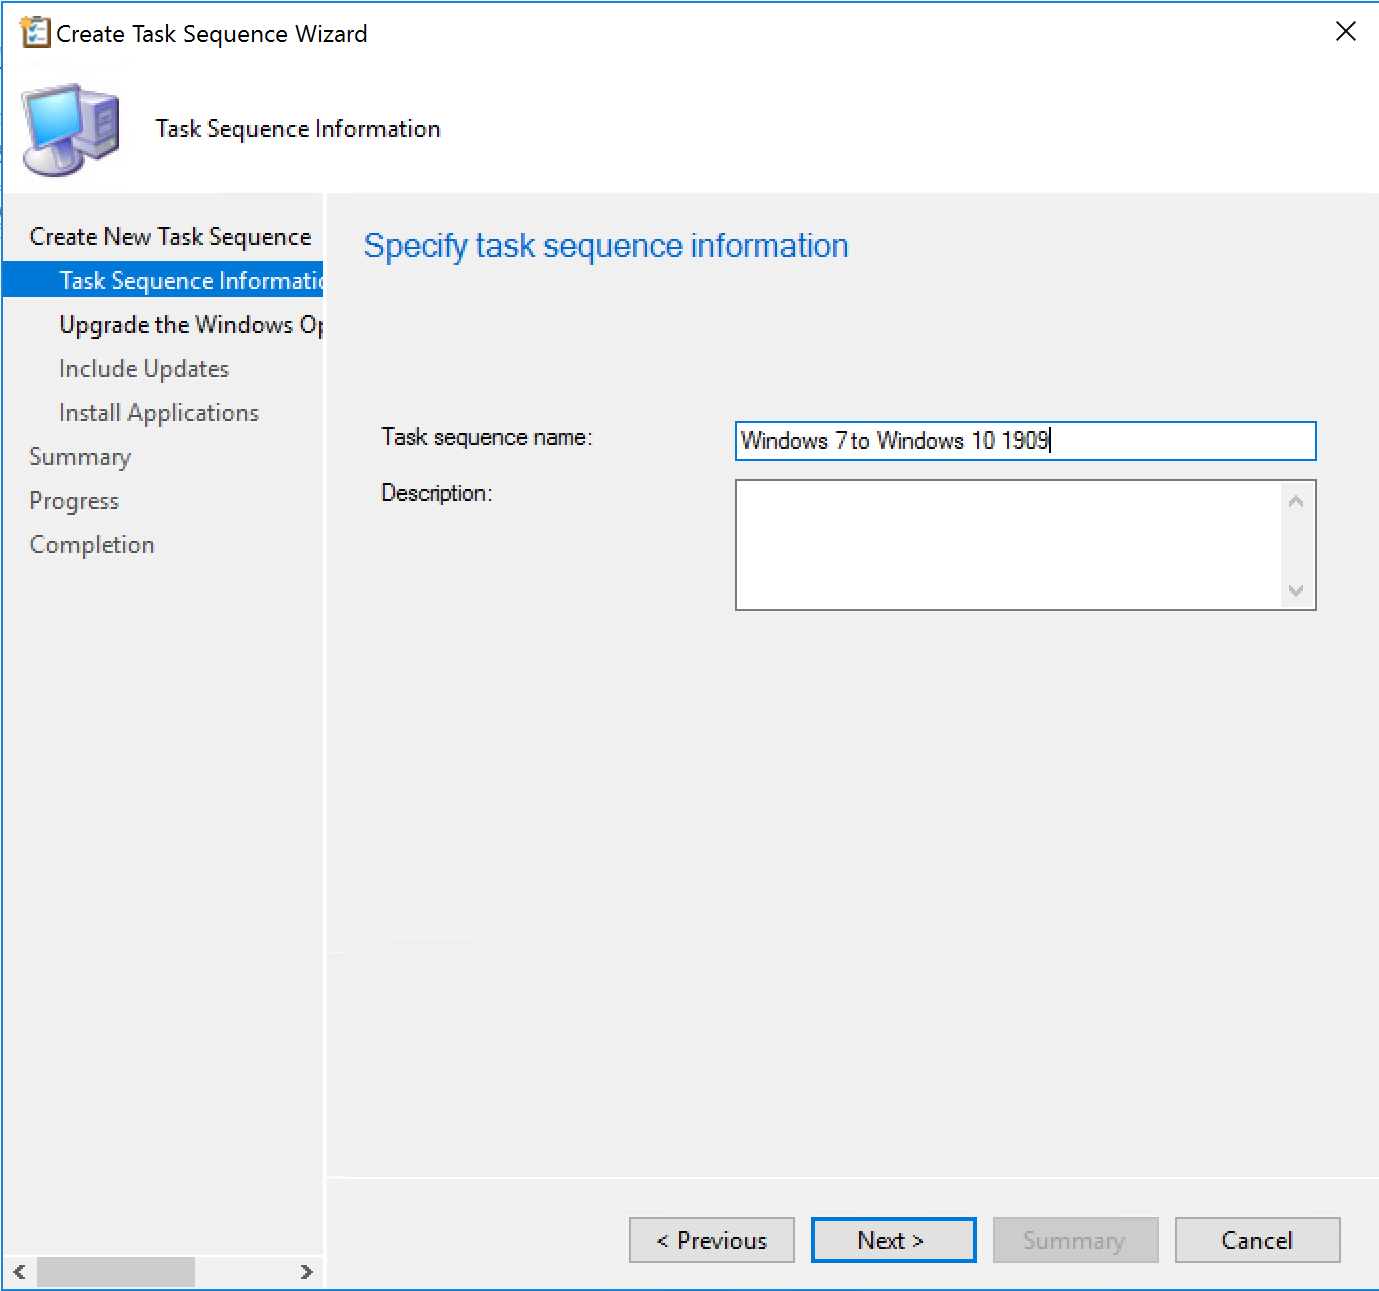Close the Create Task Sequence Wizard

[1346, 32]
